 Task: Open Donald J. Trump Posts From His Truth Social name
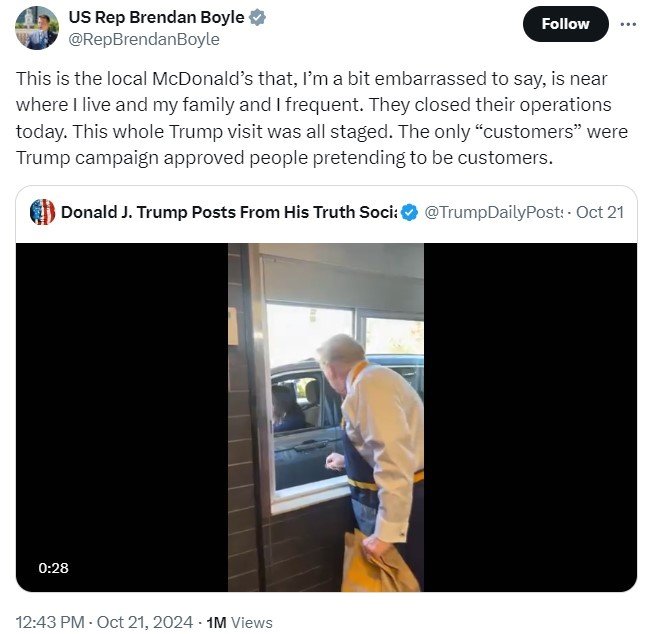click(x=229, y=212)
